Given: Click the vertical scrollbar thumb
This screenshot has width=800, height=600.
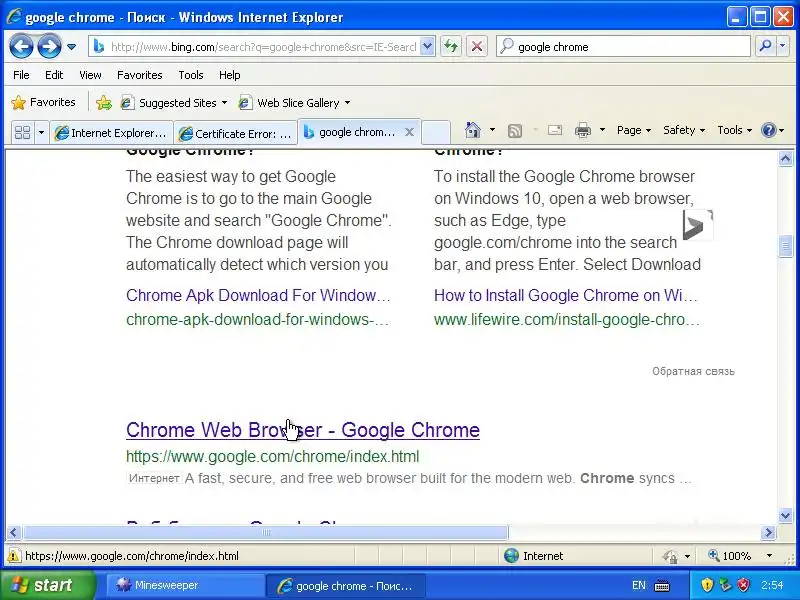Looking at the screenshot, I should pyautogui.click(x=785, y=247).
